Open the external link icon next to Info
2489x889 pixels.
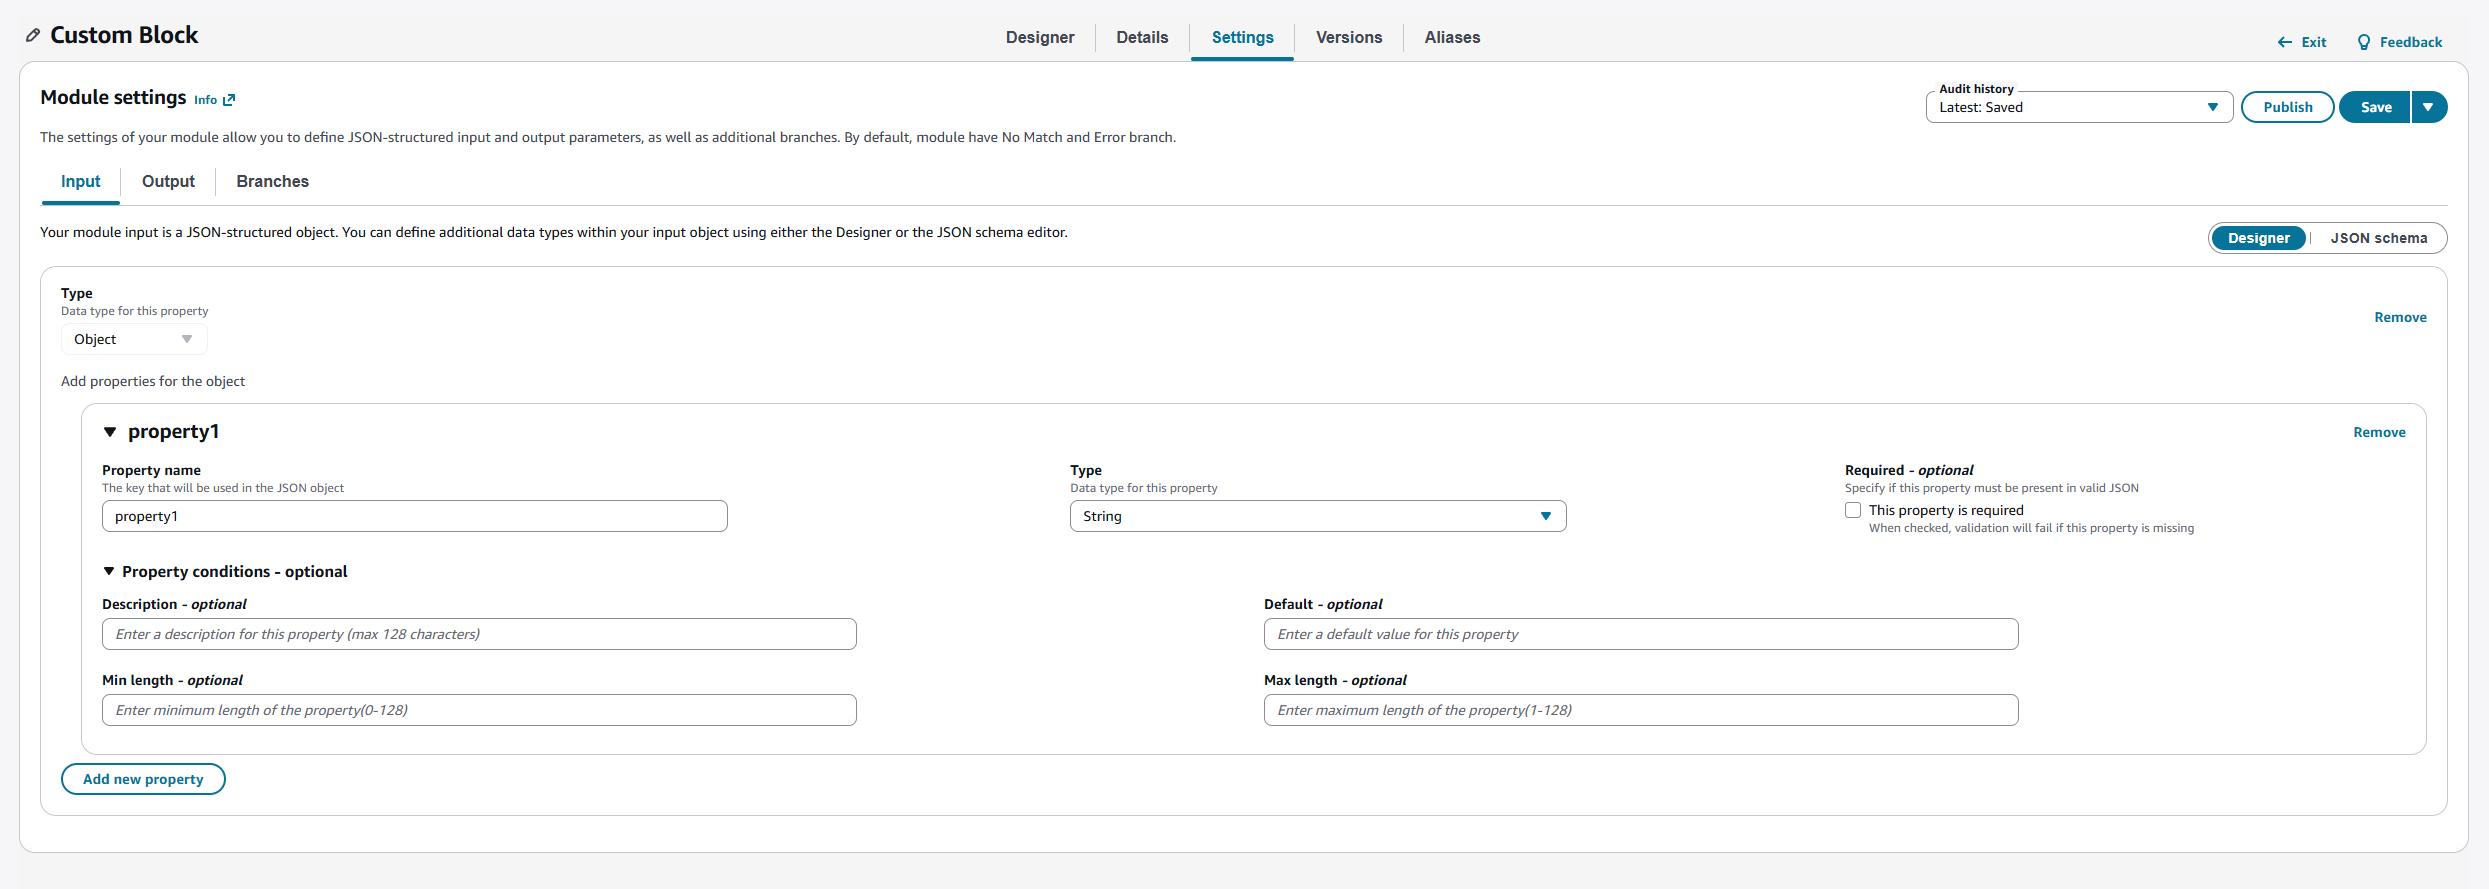[229, 100]
